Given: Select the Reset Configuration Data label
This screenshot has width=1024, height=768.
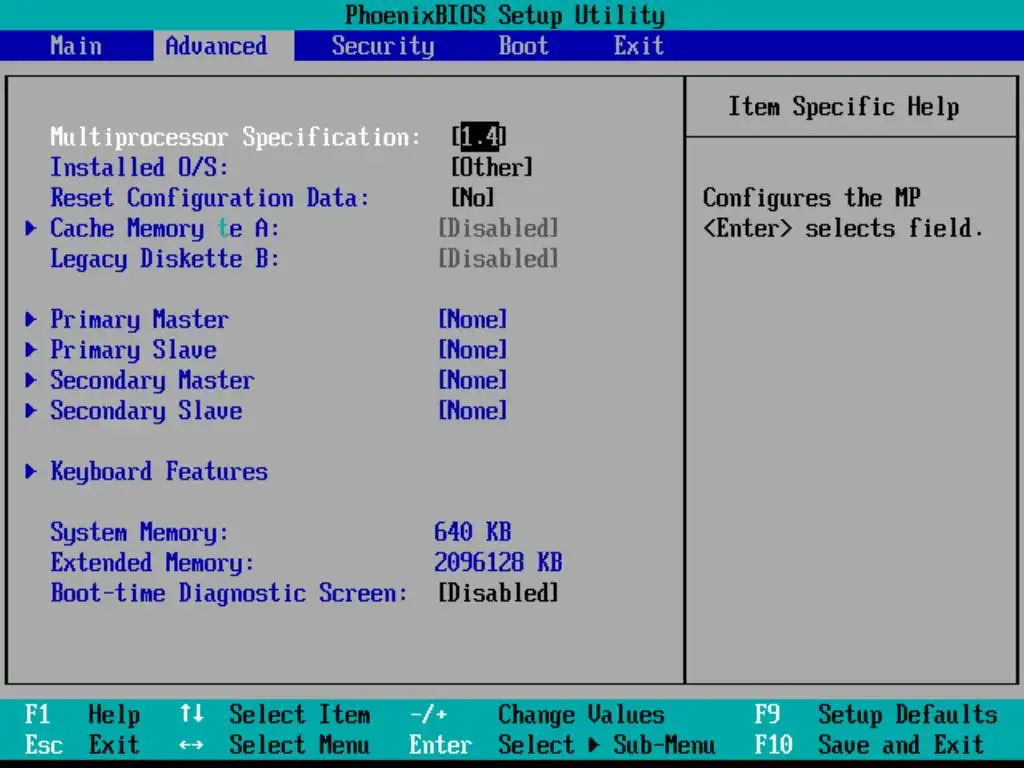Looking at the screenshot, I should (210, 198).
